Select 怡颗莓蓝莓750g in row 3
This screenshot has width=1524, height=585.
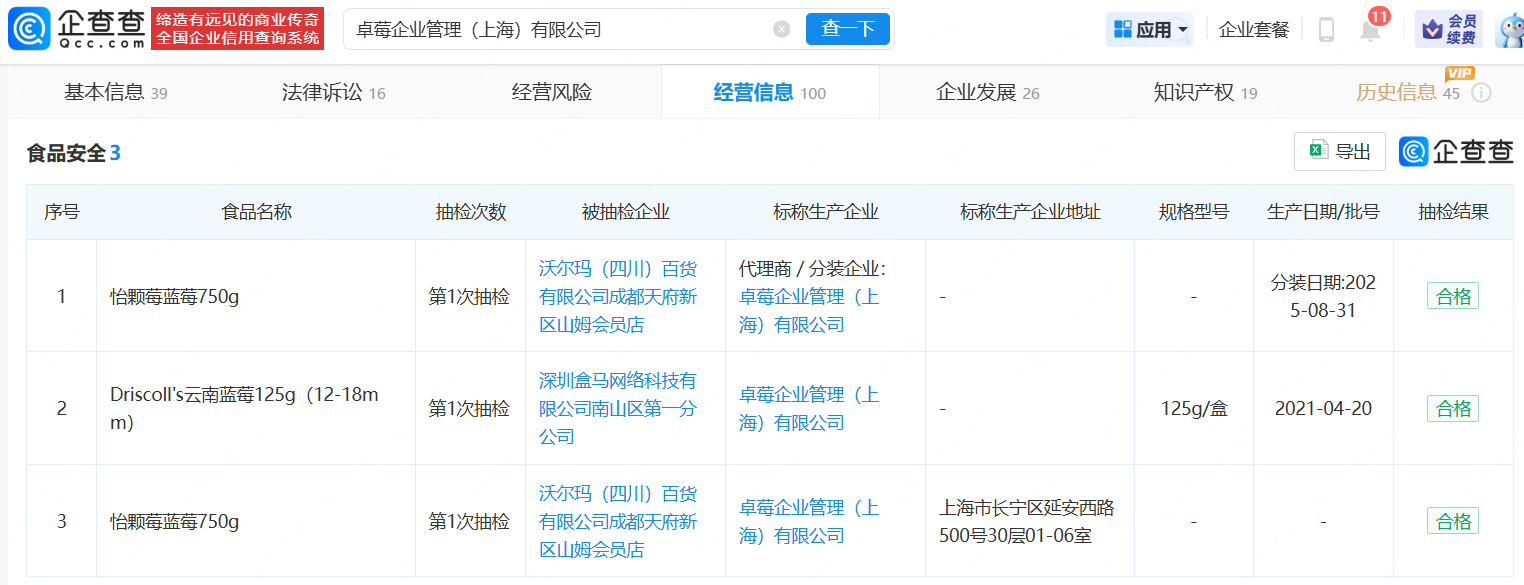(x=175, y=521)
